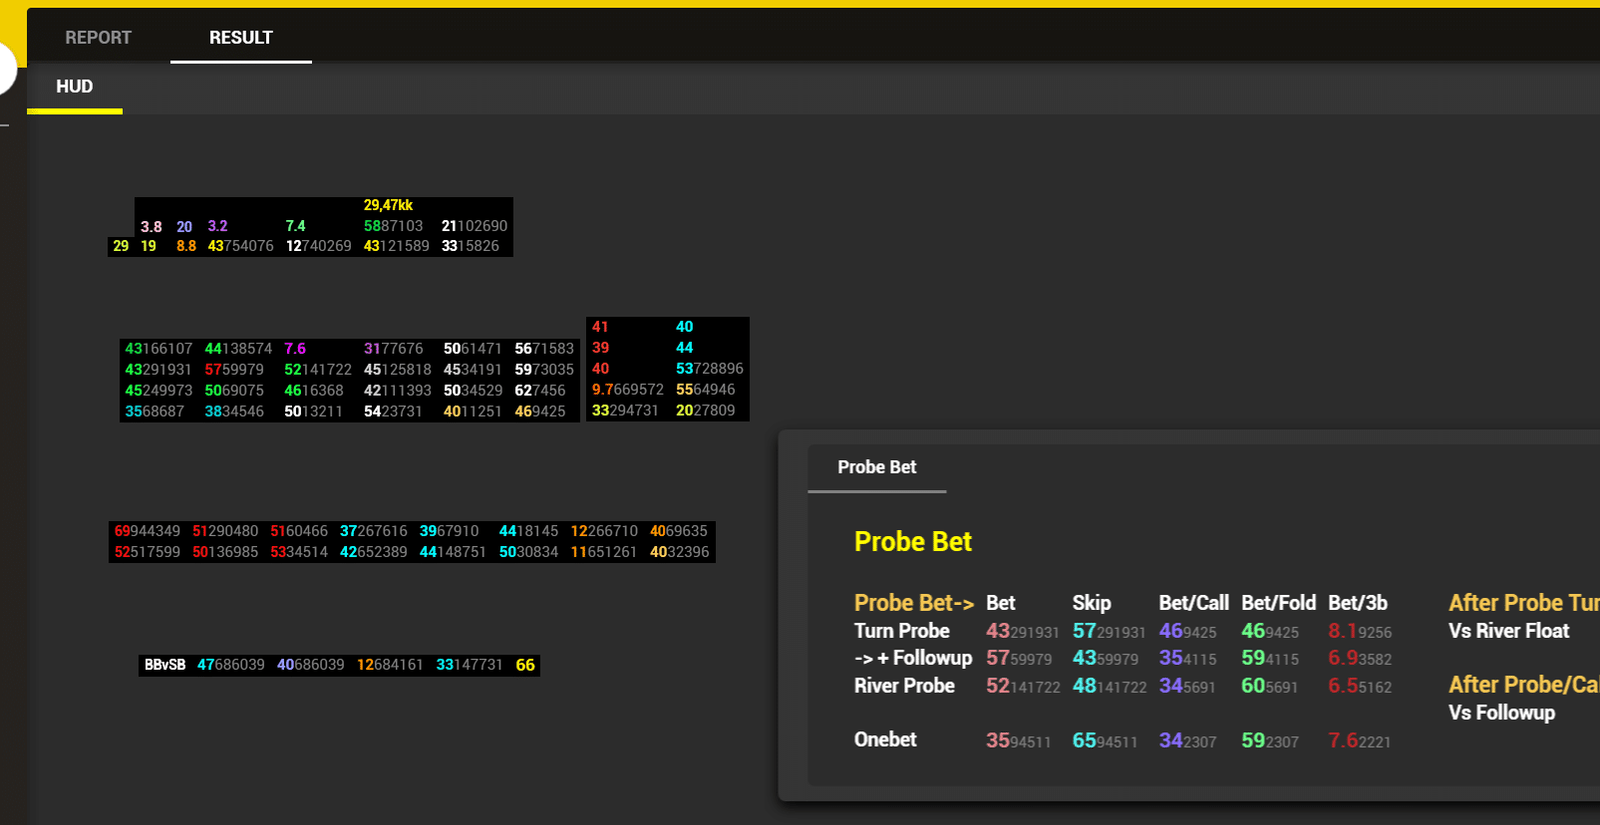The width and height of the screenshot is (1600, 825).
Task: Click the 21102690 stat value
Action: click(474, 226)
